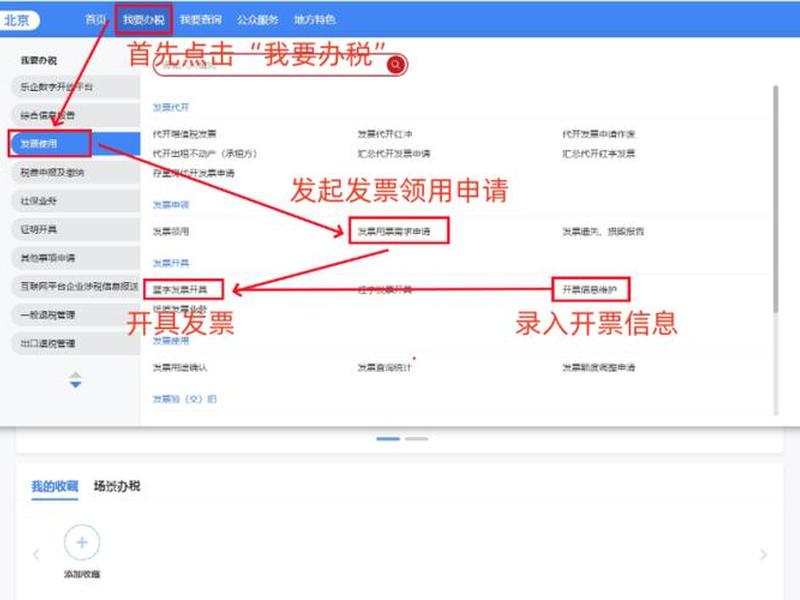The height and width of the screenshot is (600, 800).
Task: Open the 开票信息维护 link
Action: 589,290
